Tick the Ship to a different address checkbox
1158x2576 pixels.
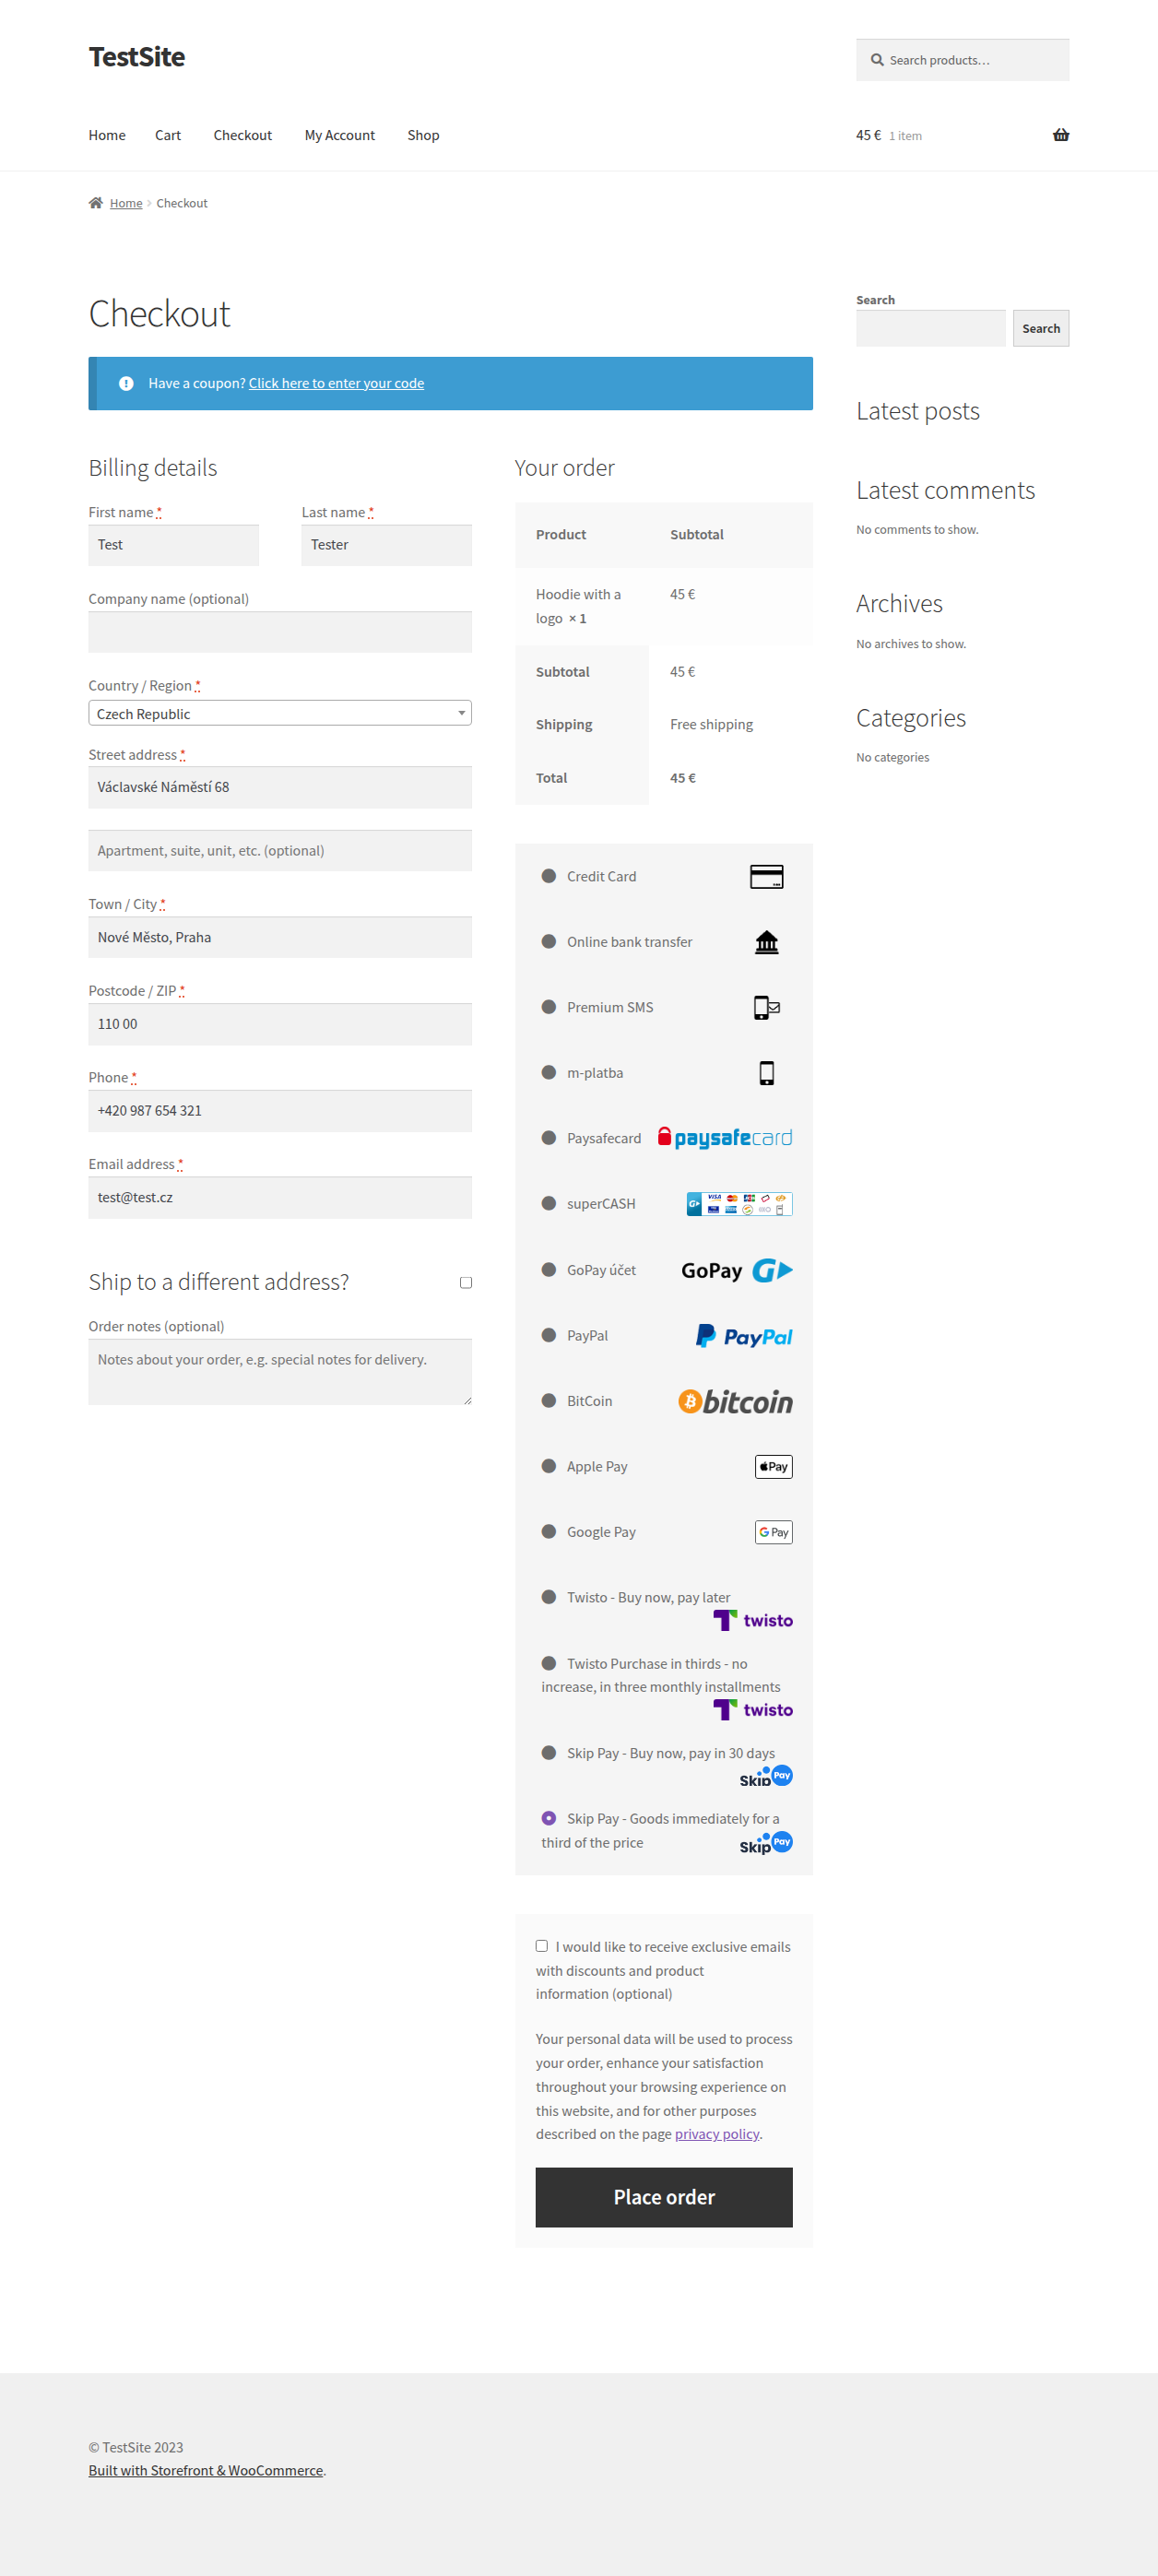click(x=466, y=1283)
